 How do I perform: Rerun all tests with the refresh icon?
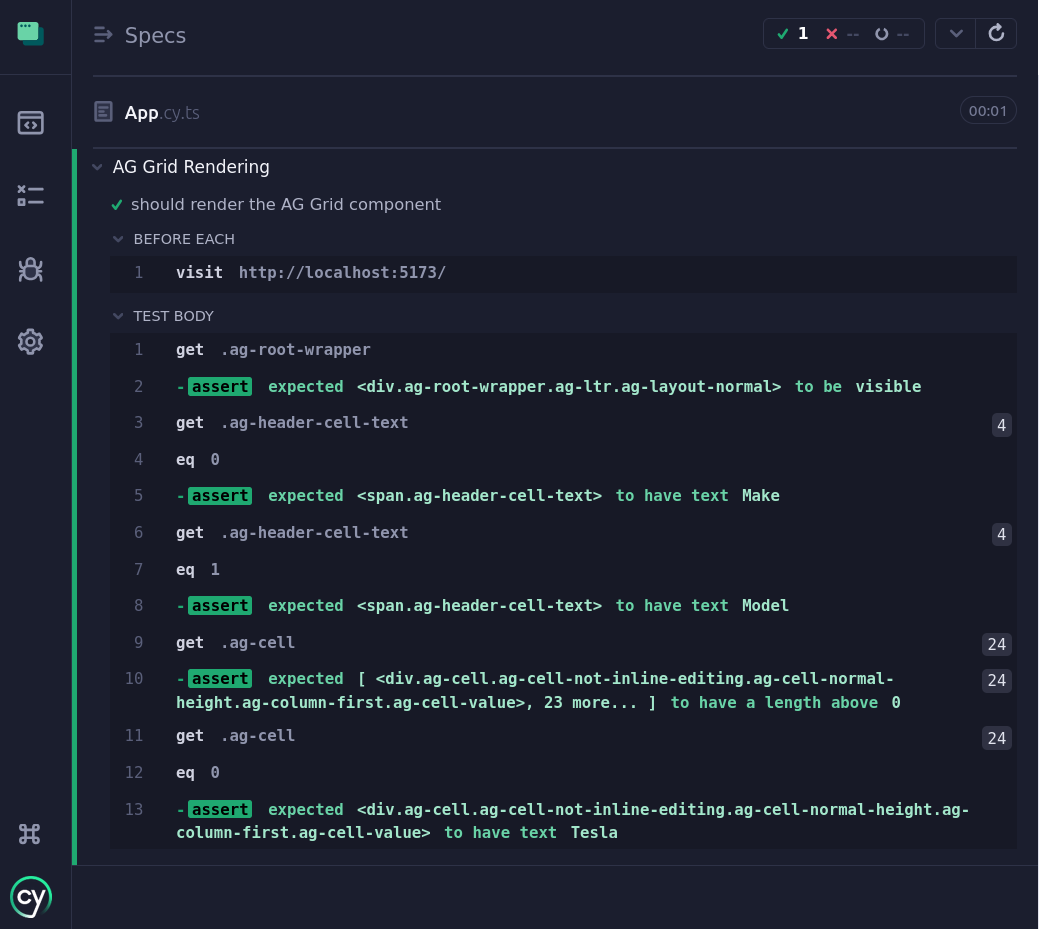click(x=996, y=33)
